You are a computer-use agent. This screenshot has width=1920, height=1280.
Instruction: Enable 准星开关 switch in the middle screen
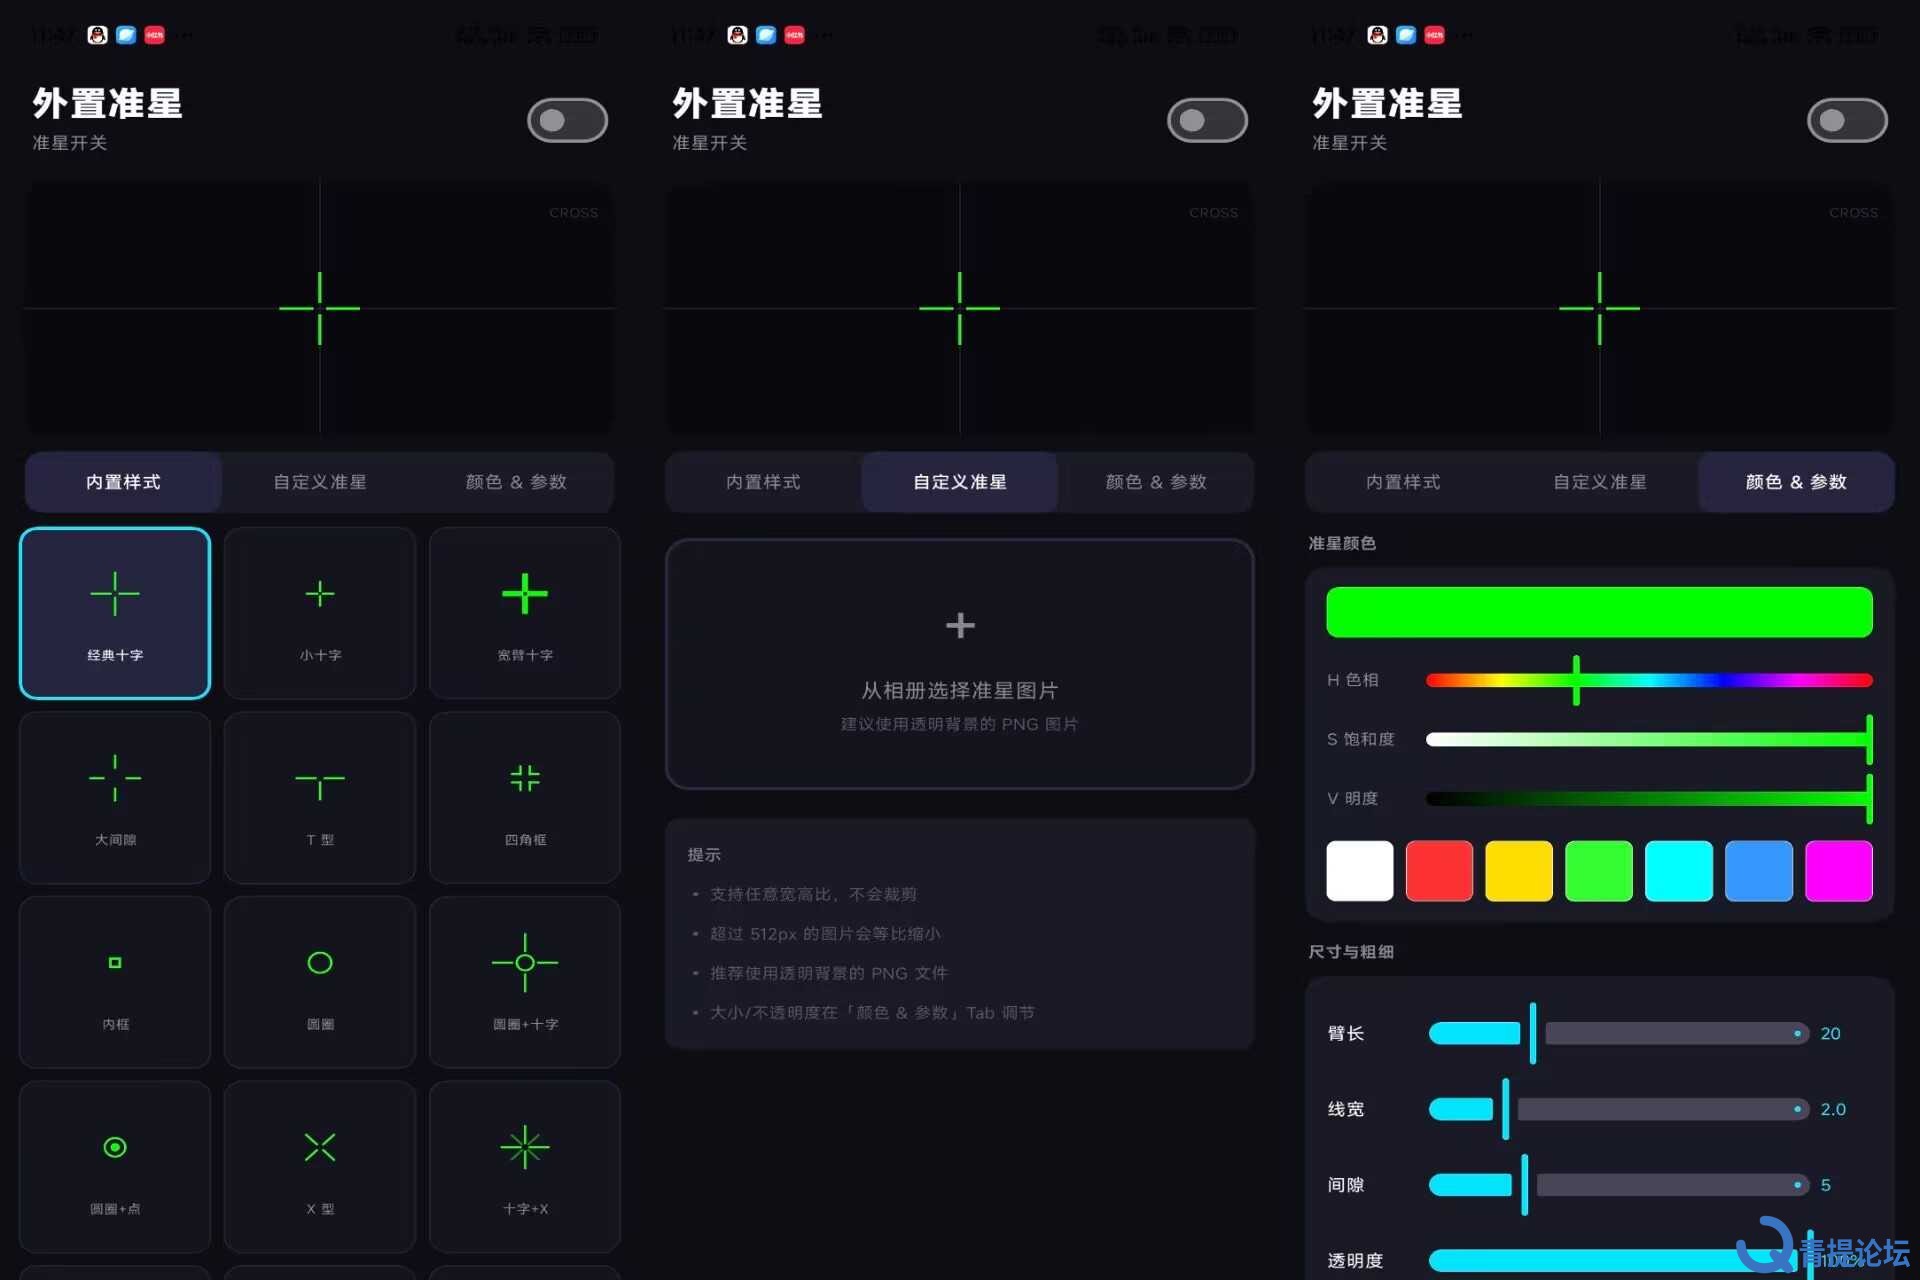pos(1208,121)
